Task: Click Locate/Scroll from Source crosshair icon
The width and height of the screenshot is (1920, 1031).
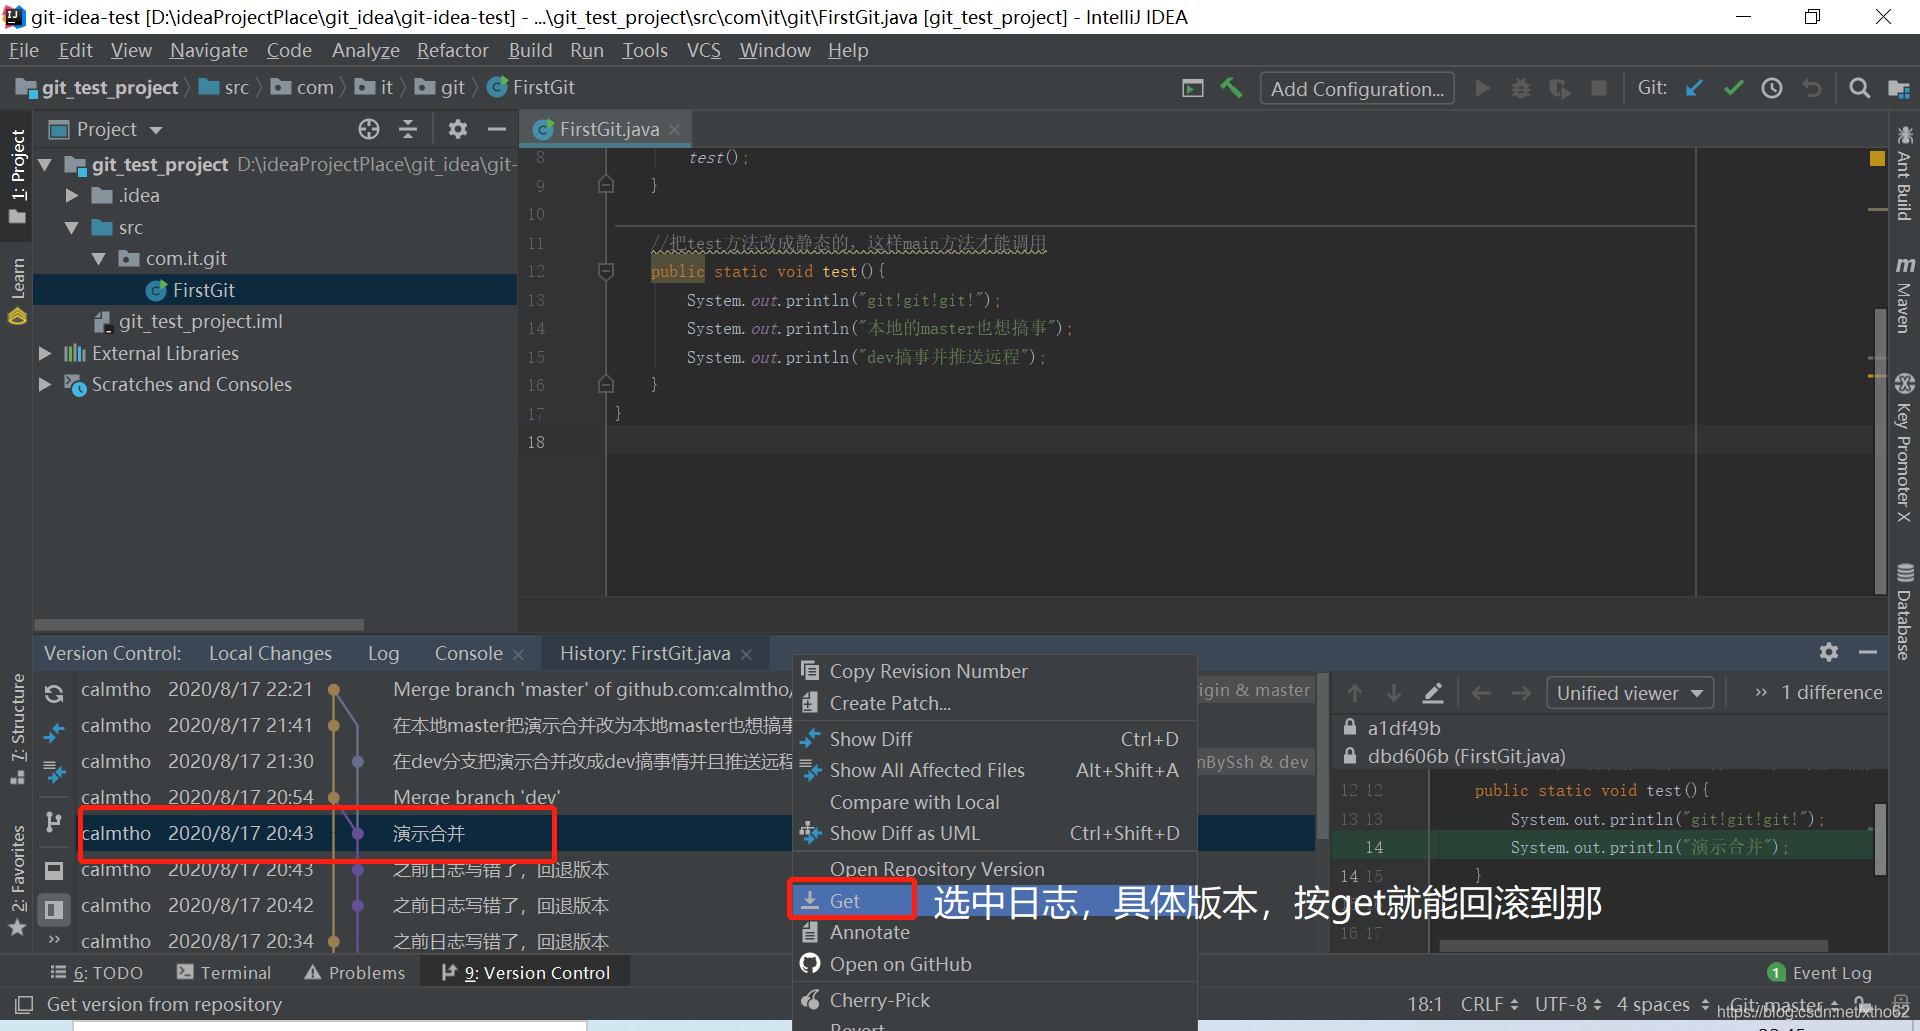Action: 369,129
